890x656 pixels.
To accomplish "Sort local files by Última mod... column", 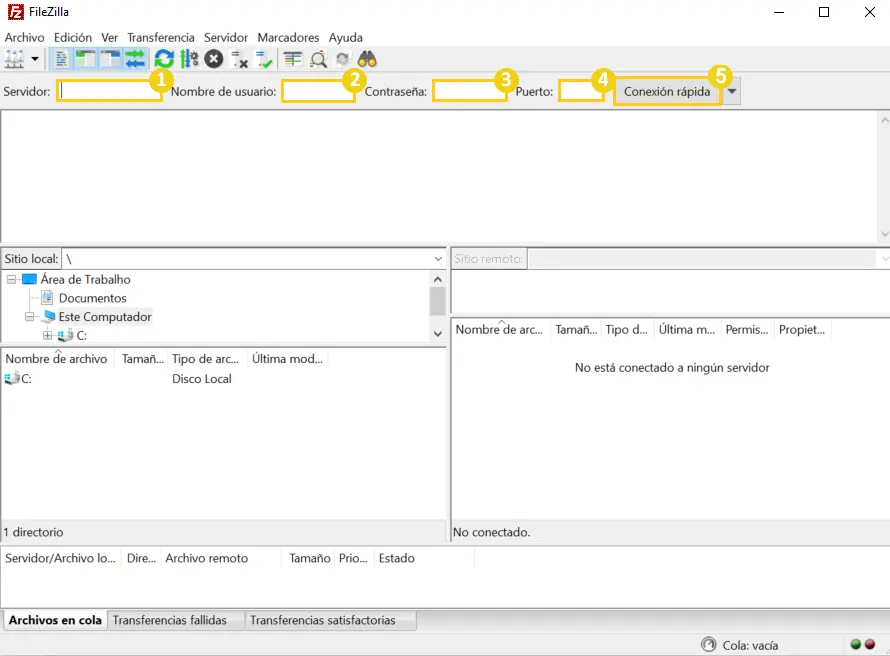I will 287,359.
